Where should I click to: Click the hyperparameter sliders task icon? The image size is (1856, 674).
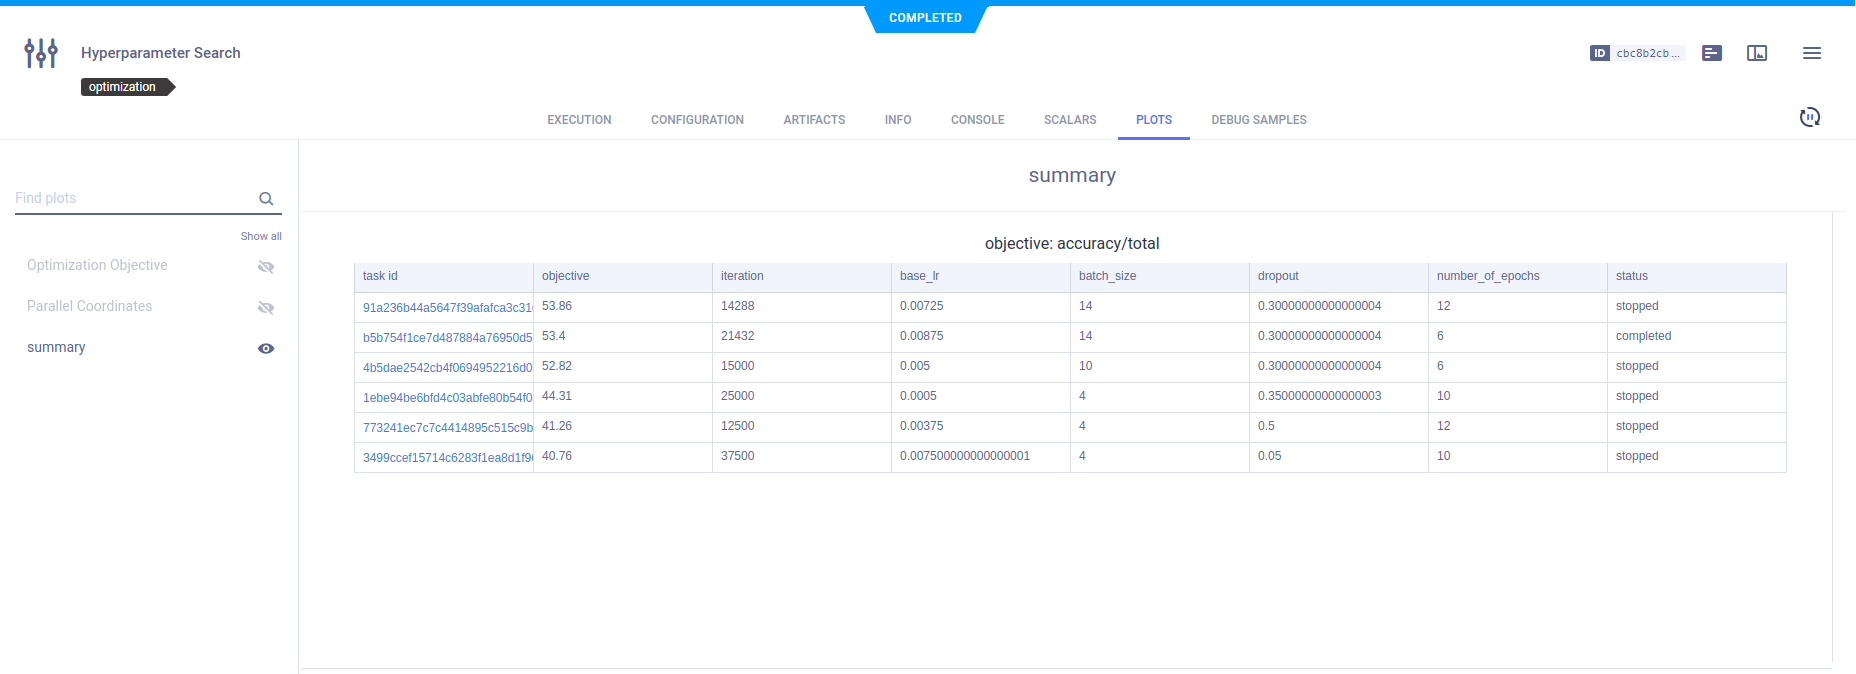41,53
